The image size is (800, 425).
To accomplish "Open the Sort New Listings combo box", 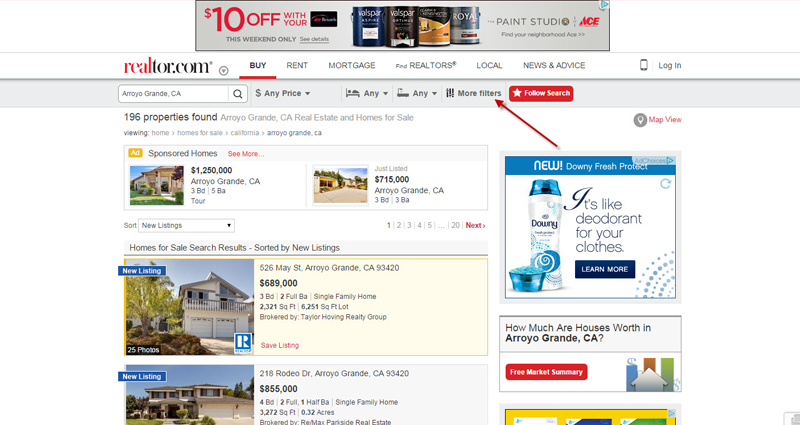I will tap(186, 226).
